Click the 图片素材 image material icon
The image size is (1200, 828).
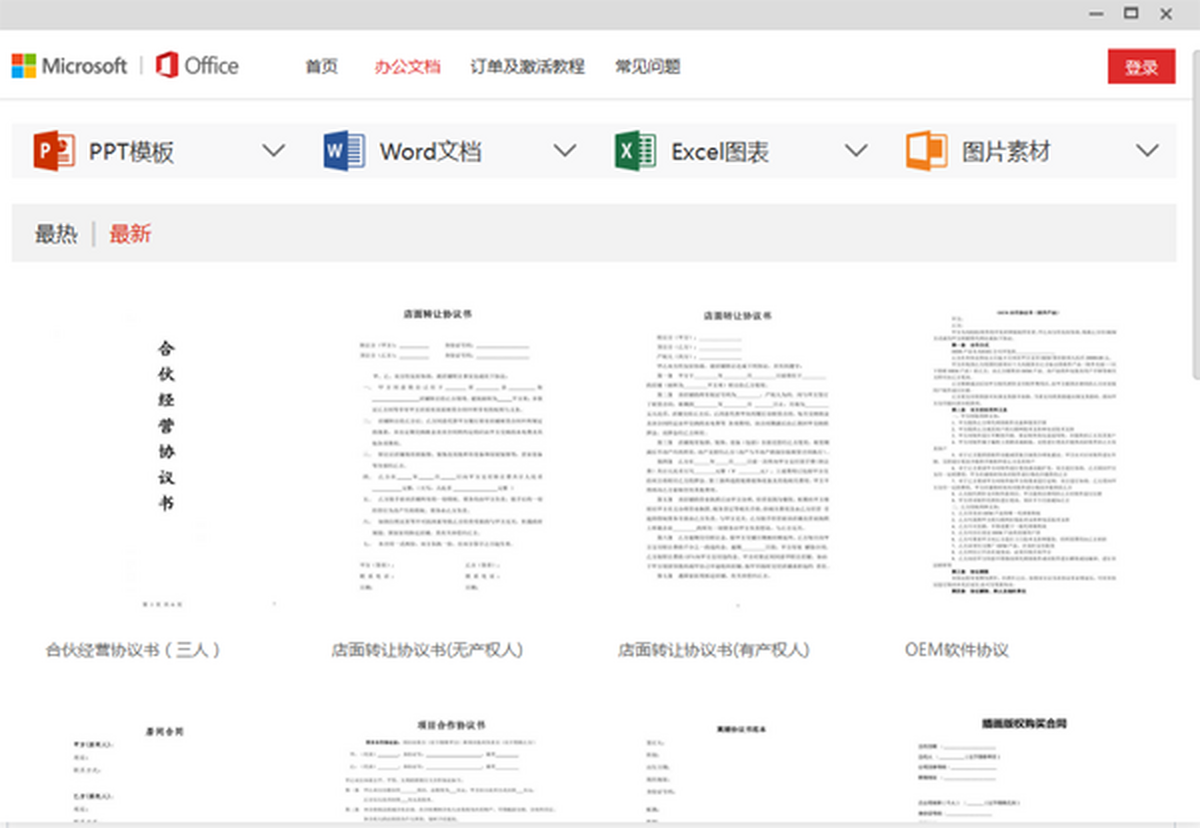925,150
